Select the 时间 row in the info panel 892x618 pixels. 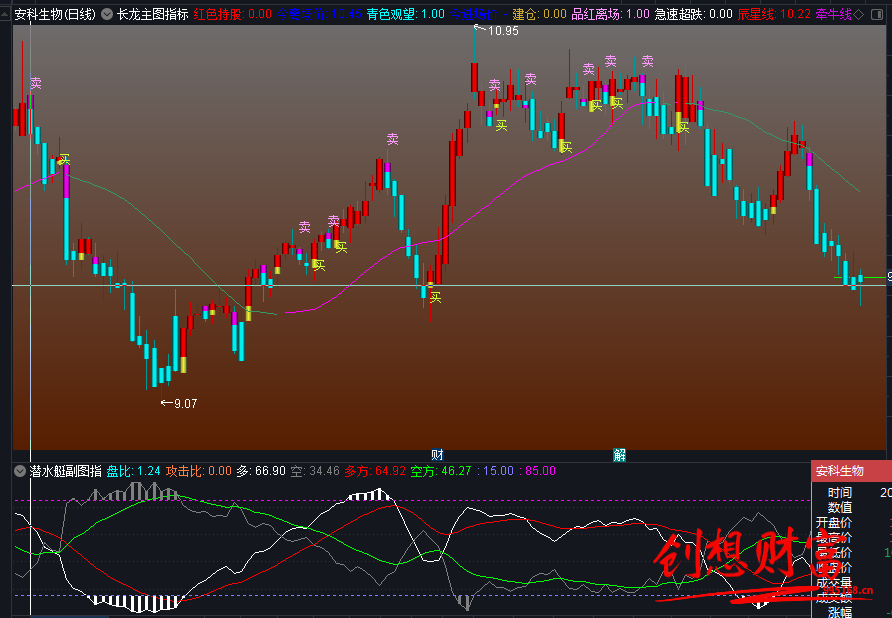(852, 493)
